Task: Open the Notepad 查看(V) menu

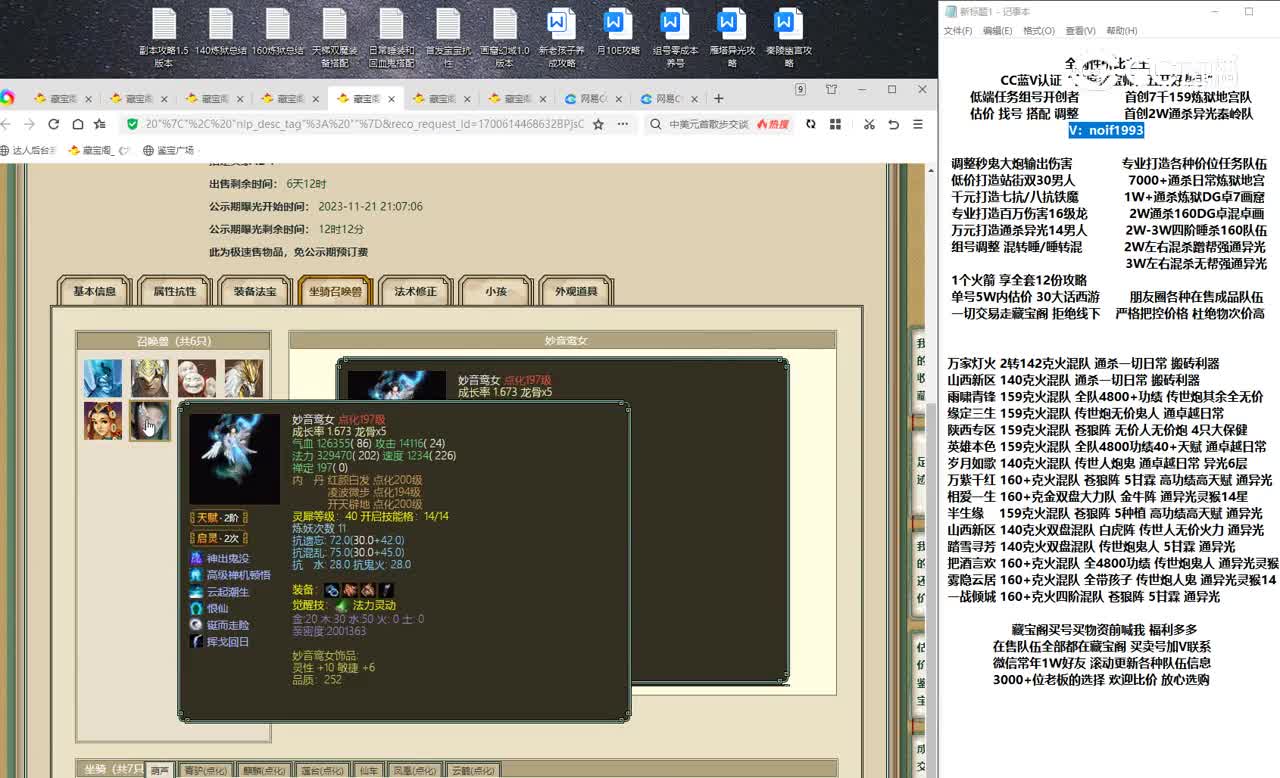Action: [1080, 31]
